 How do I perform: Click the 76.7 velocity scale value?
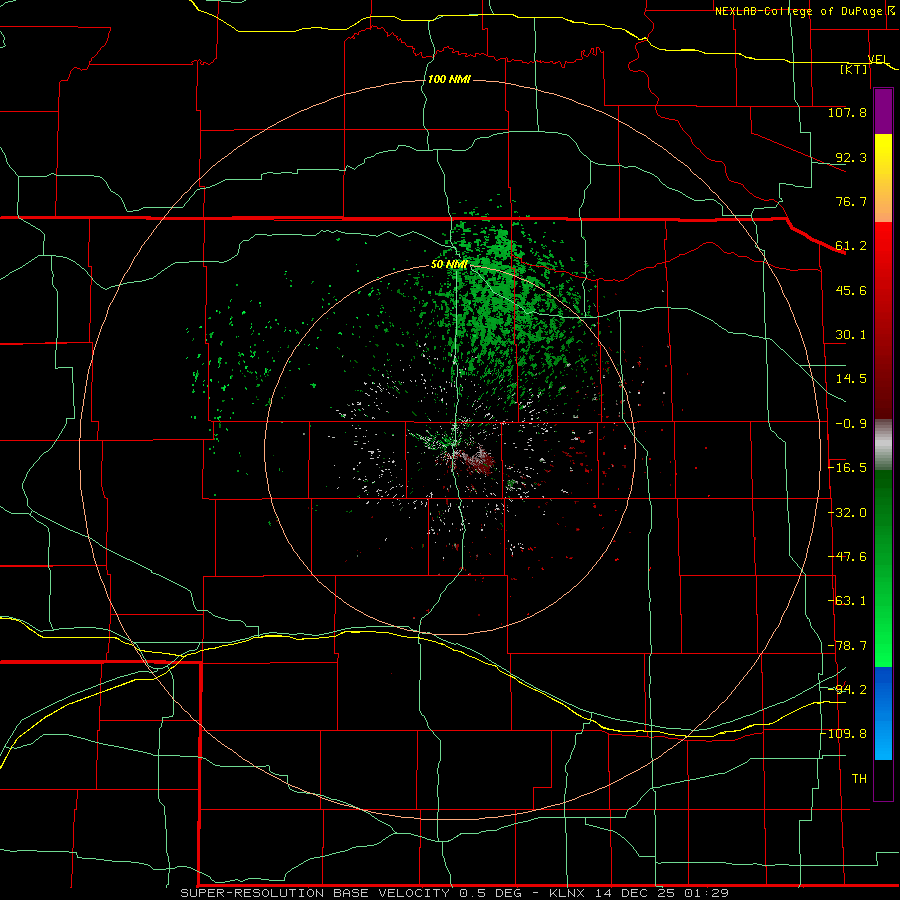pos(851,201)
